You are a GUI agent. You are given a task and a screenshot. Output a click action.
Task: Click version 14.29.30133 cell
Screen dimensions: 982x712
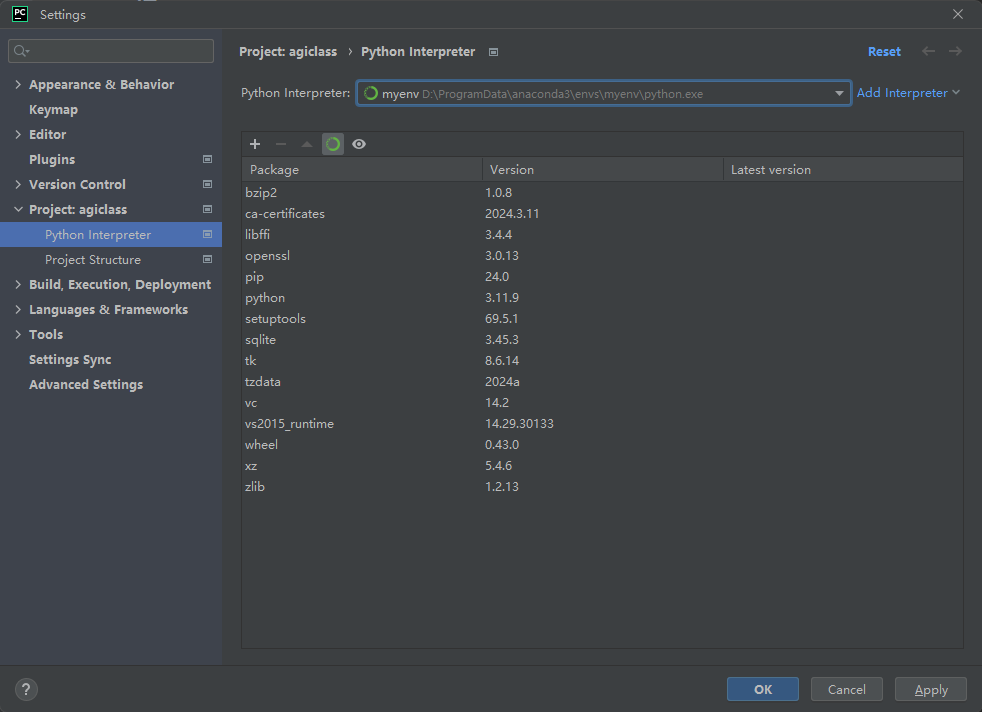tap(519, 423)
